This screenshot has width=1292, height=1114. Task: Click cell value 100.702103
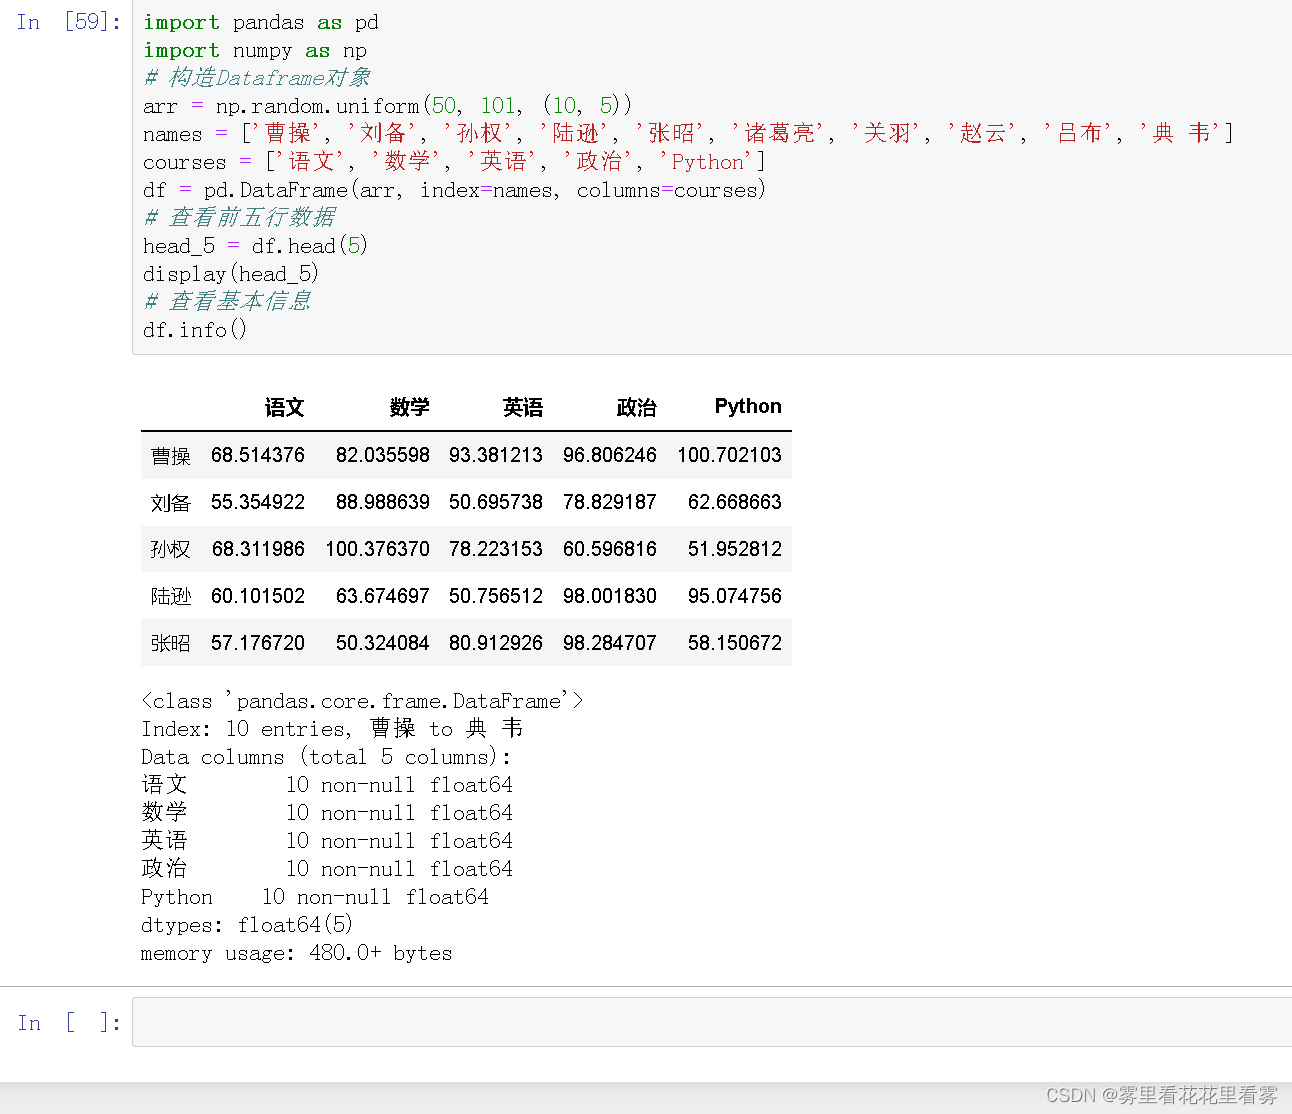tap(729, 455)
